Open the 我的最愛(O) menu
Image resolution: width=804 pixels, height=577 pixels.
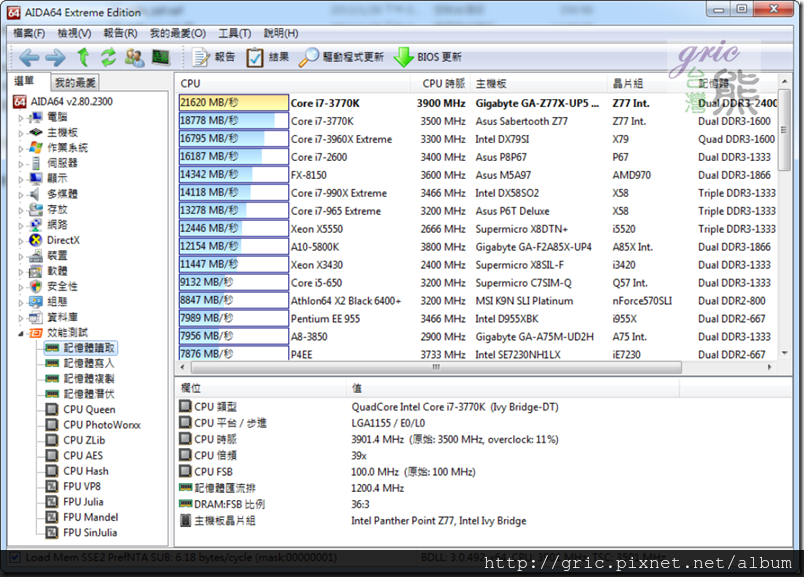coord(178,33)
